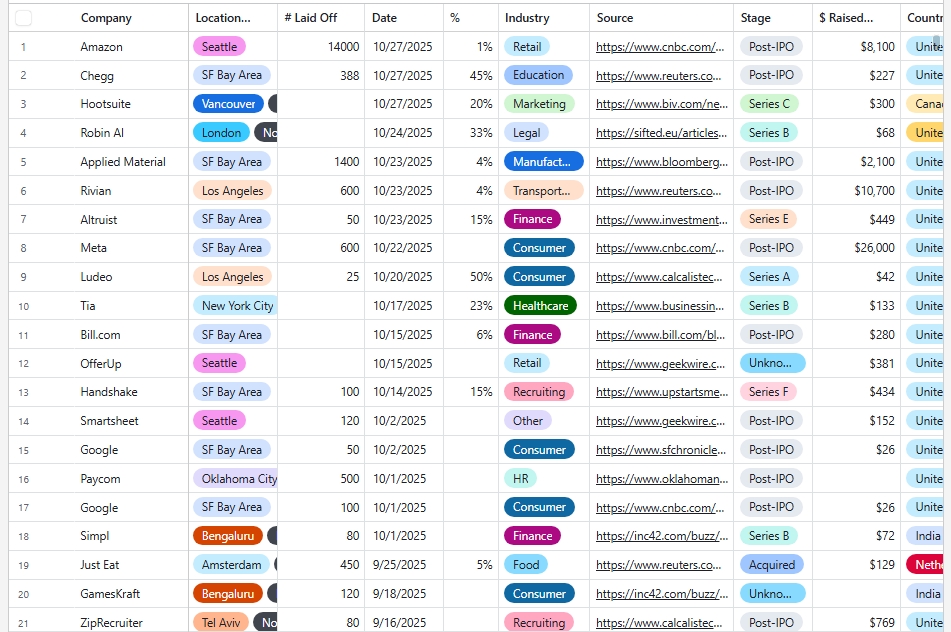The image size is (951, 632).
Task: Select the Series E stage tag for Altruist
Action: [x=768, y=219]
